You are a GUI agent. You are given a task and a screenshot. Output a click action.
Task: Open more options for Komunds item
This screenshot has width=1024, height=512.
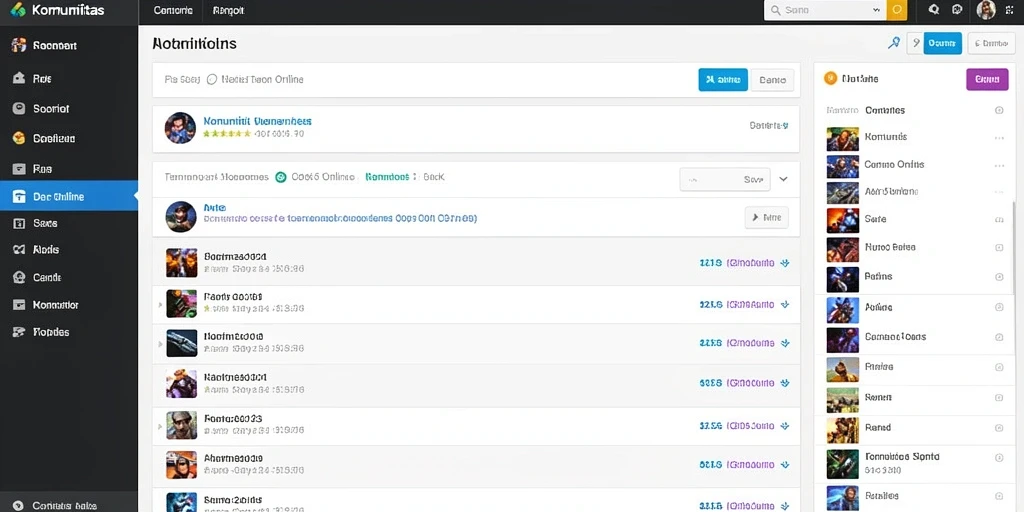pyautogui.click(x=999, y=138)
